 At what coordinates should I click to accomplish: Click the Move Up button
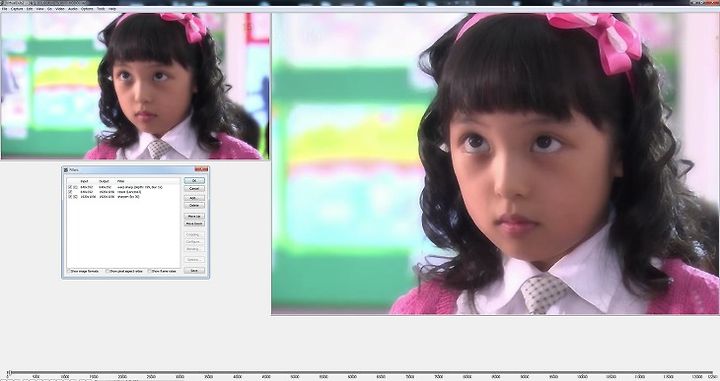click(x=194, y=216)
